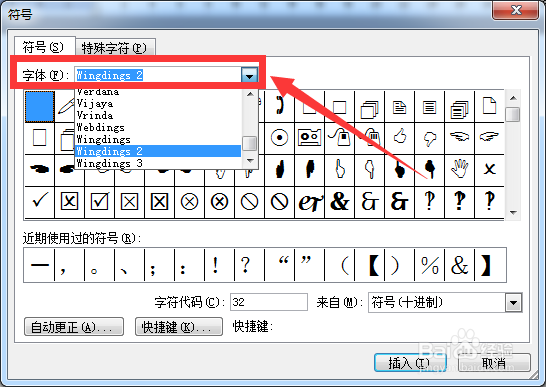Click the 插入(I) insert button
Screen dimensions: 546x387
point(410,363)
